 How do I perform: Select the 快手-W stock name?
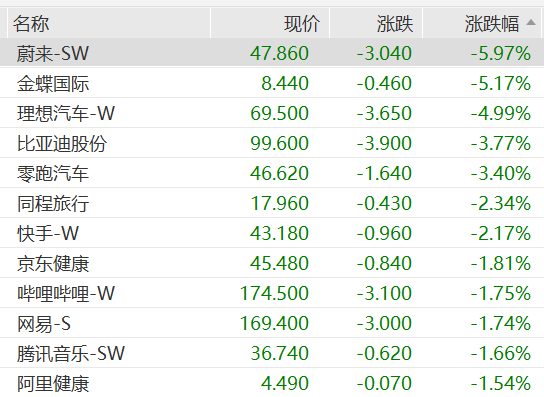tap(48, 233)
